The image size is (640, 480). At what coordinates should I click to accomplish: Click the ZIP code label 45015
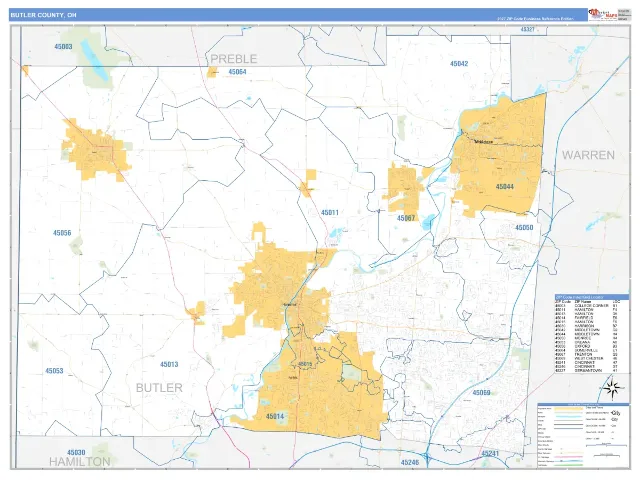(x=305, y=364)
